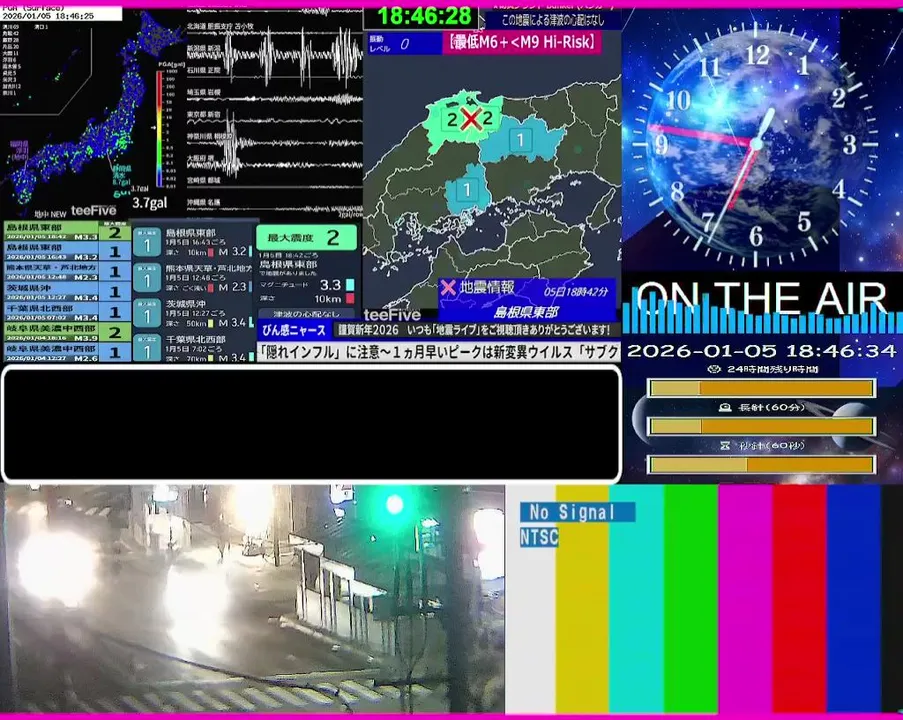Click the intensity 2 marker right of the epicenter X

coord(488,118)
